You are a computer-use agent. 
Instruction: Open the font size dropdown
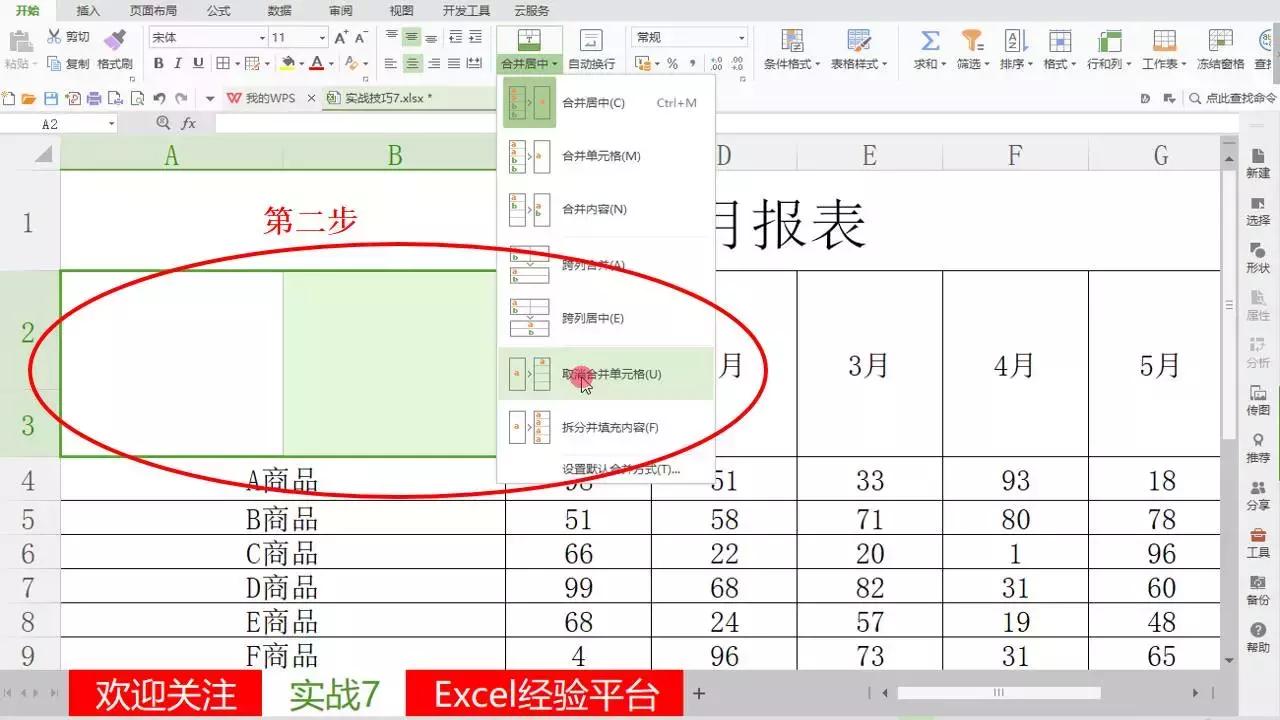pyautogui.click(x=320, y=37)
